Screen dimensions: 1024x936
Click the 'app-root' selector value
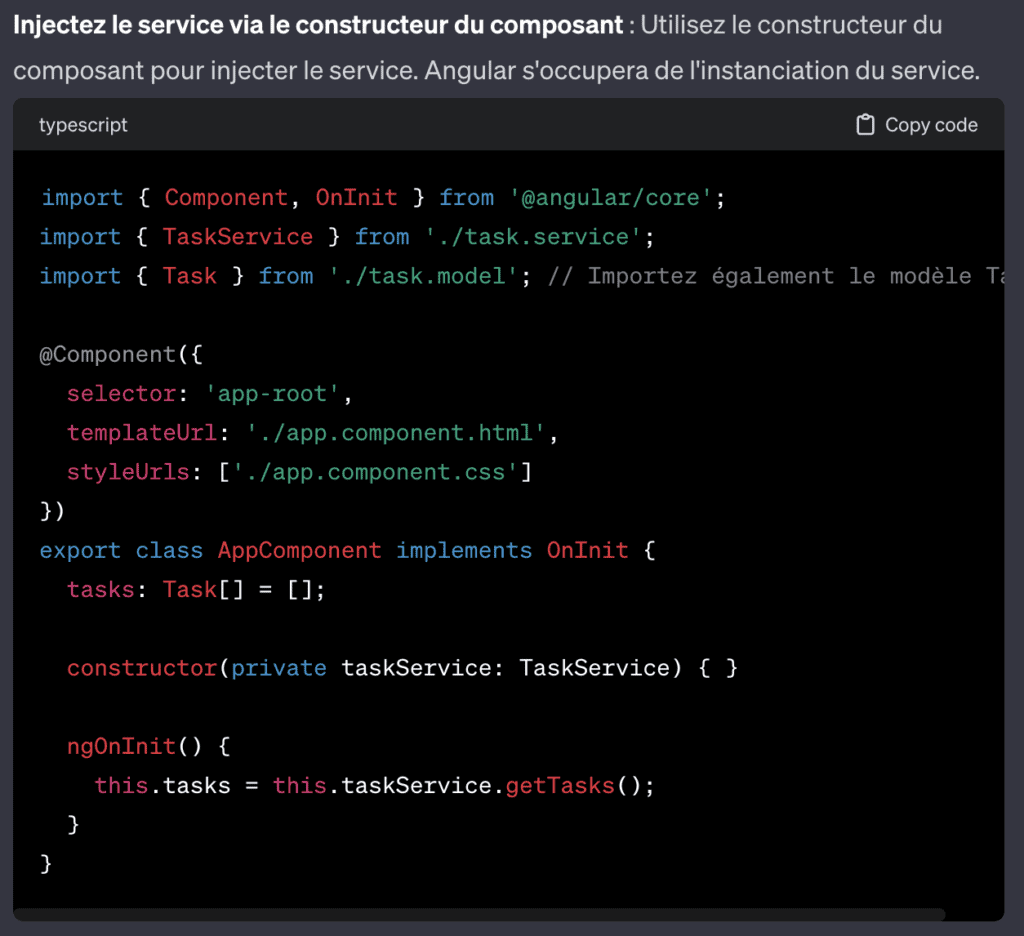click(273, 394)
